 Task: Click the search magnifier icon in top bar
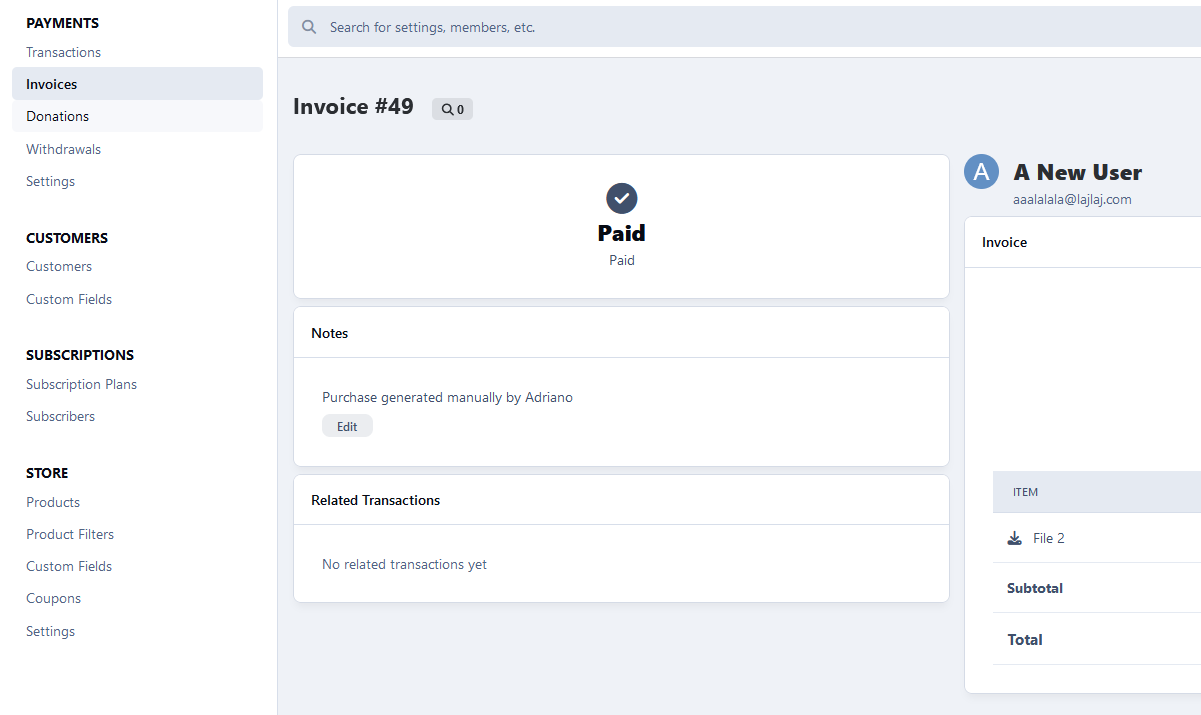pyautogui.click(x=309, y=27)
